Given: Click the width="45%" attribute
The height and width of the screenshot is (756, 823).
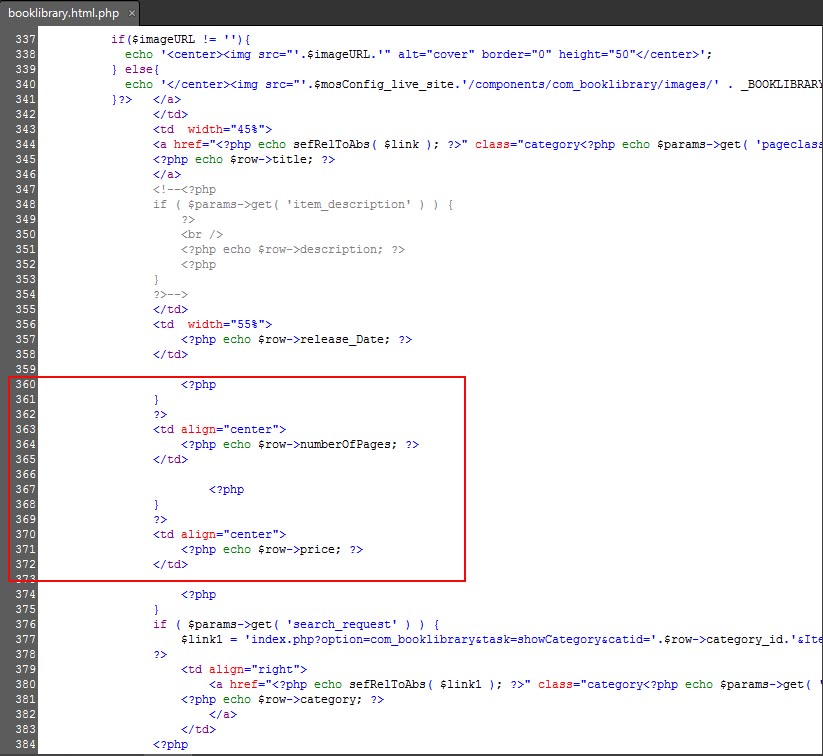Looking at the screenshot, I should [226, 129].
